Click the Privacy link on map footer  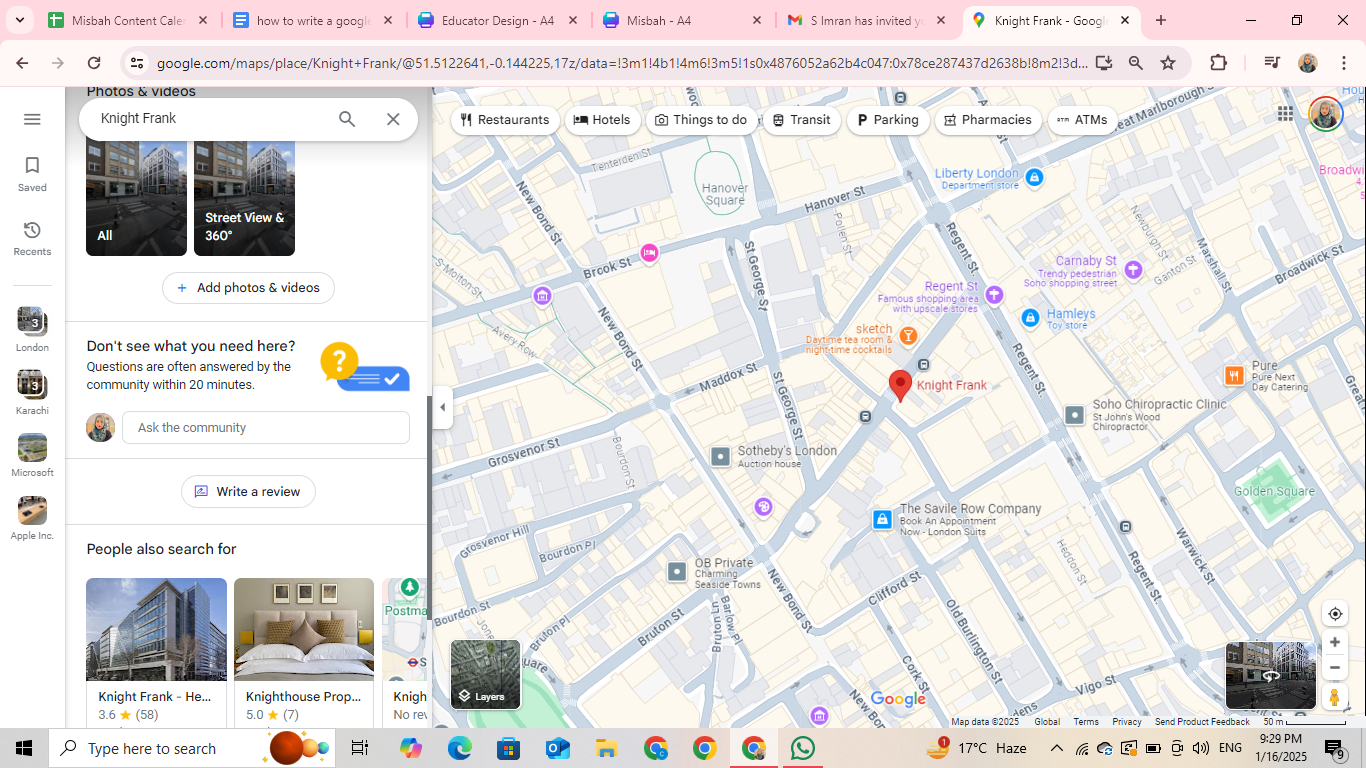point(1126,722)
